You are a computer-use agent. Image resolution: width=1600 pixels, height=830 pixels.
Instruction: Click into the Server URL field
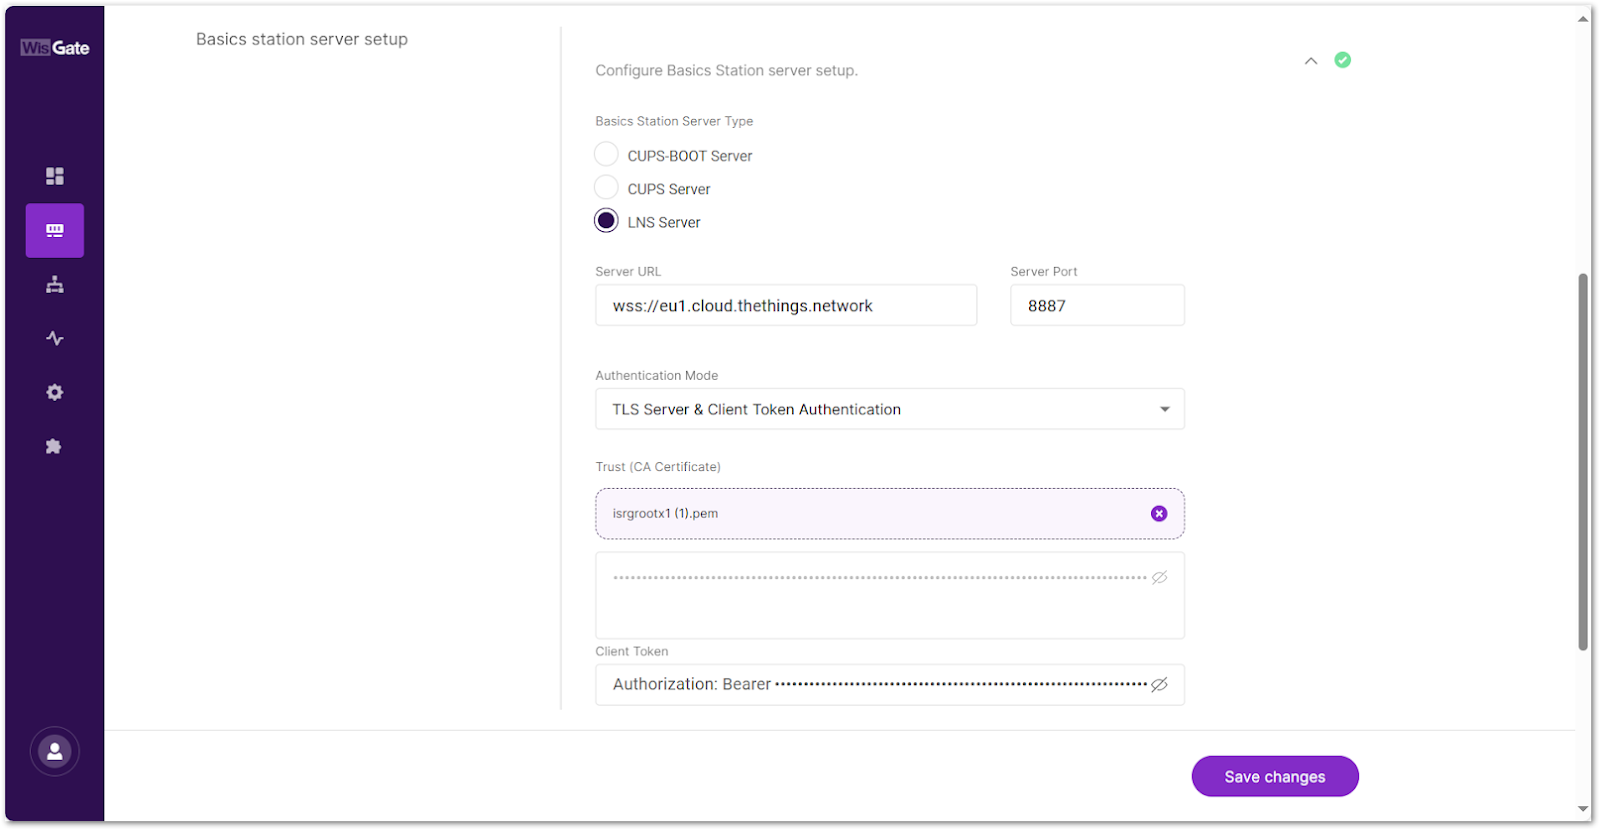point(785,306)
